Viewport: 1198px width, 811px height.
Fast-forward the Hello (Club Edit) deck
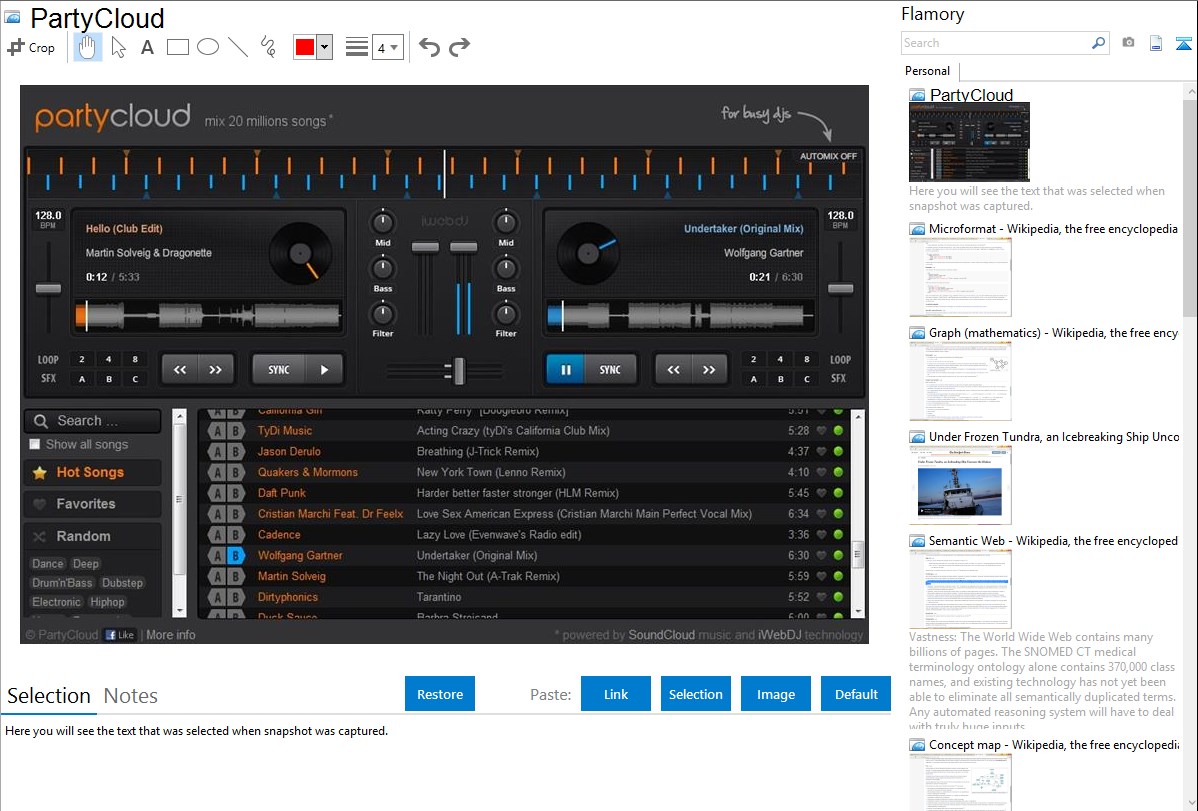coord(215,370)
